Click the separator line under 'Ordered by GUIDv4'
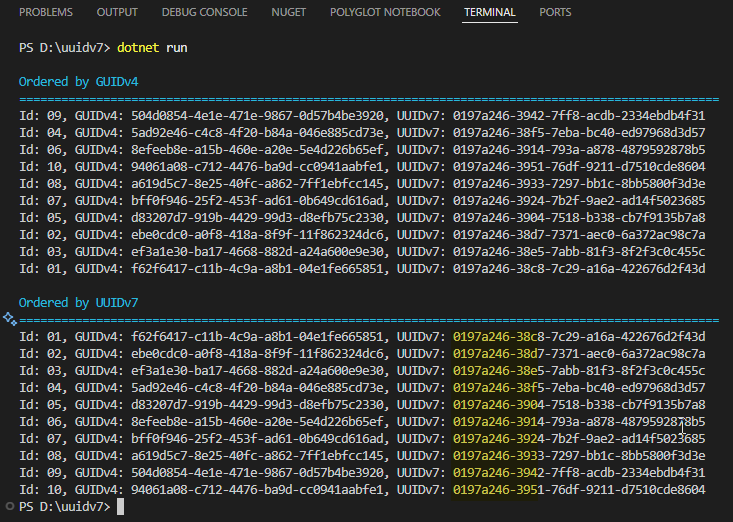Image resolution: width=733 pixels, height=522 pixels. point(368,99)
